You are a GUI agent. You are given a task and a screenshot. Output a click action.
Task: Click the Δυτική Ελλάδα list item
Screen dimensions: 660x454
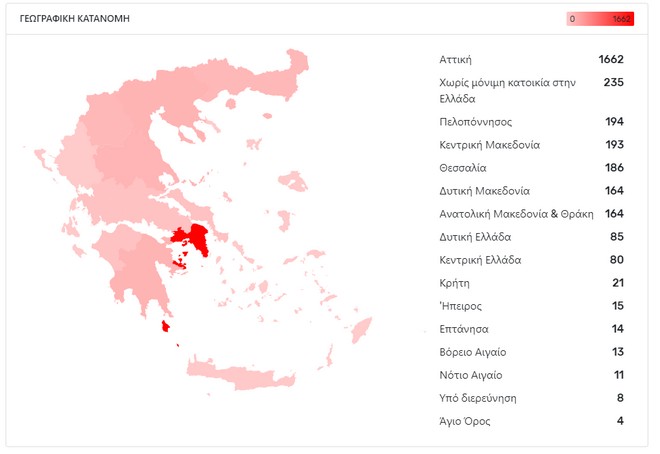pyautogui.click(x=475, y=237)
